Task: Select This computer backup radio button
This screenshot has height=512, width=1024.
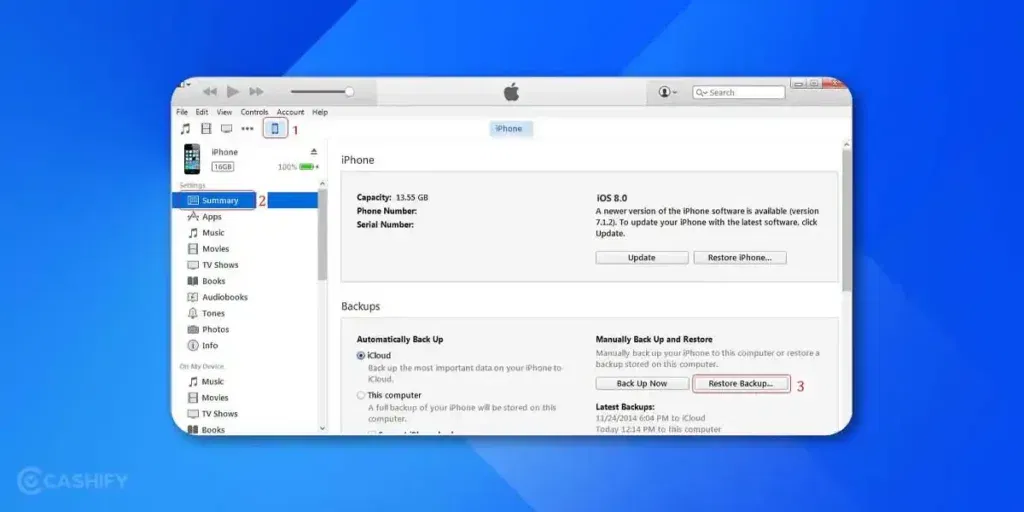Action: click(360, 395)
